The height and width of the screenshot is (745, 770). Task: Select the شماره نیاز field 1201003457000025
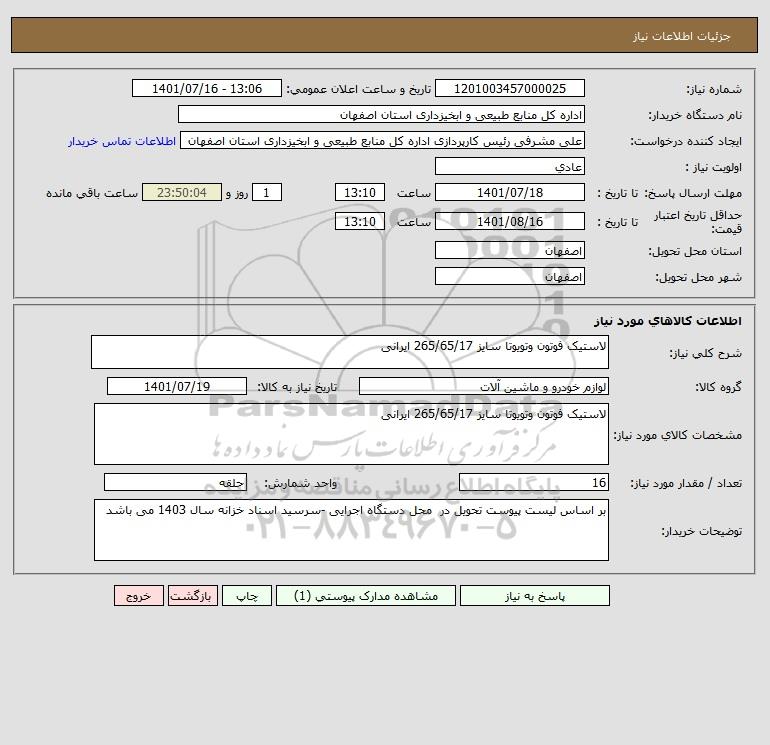click(510, 88)
